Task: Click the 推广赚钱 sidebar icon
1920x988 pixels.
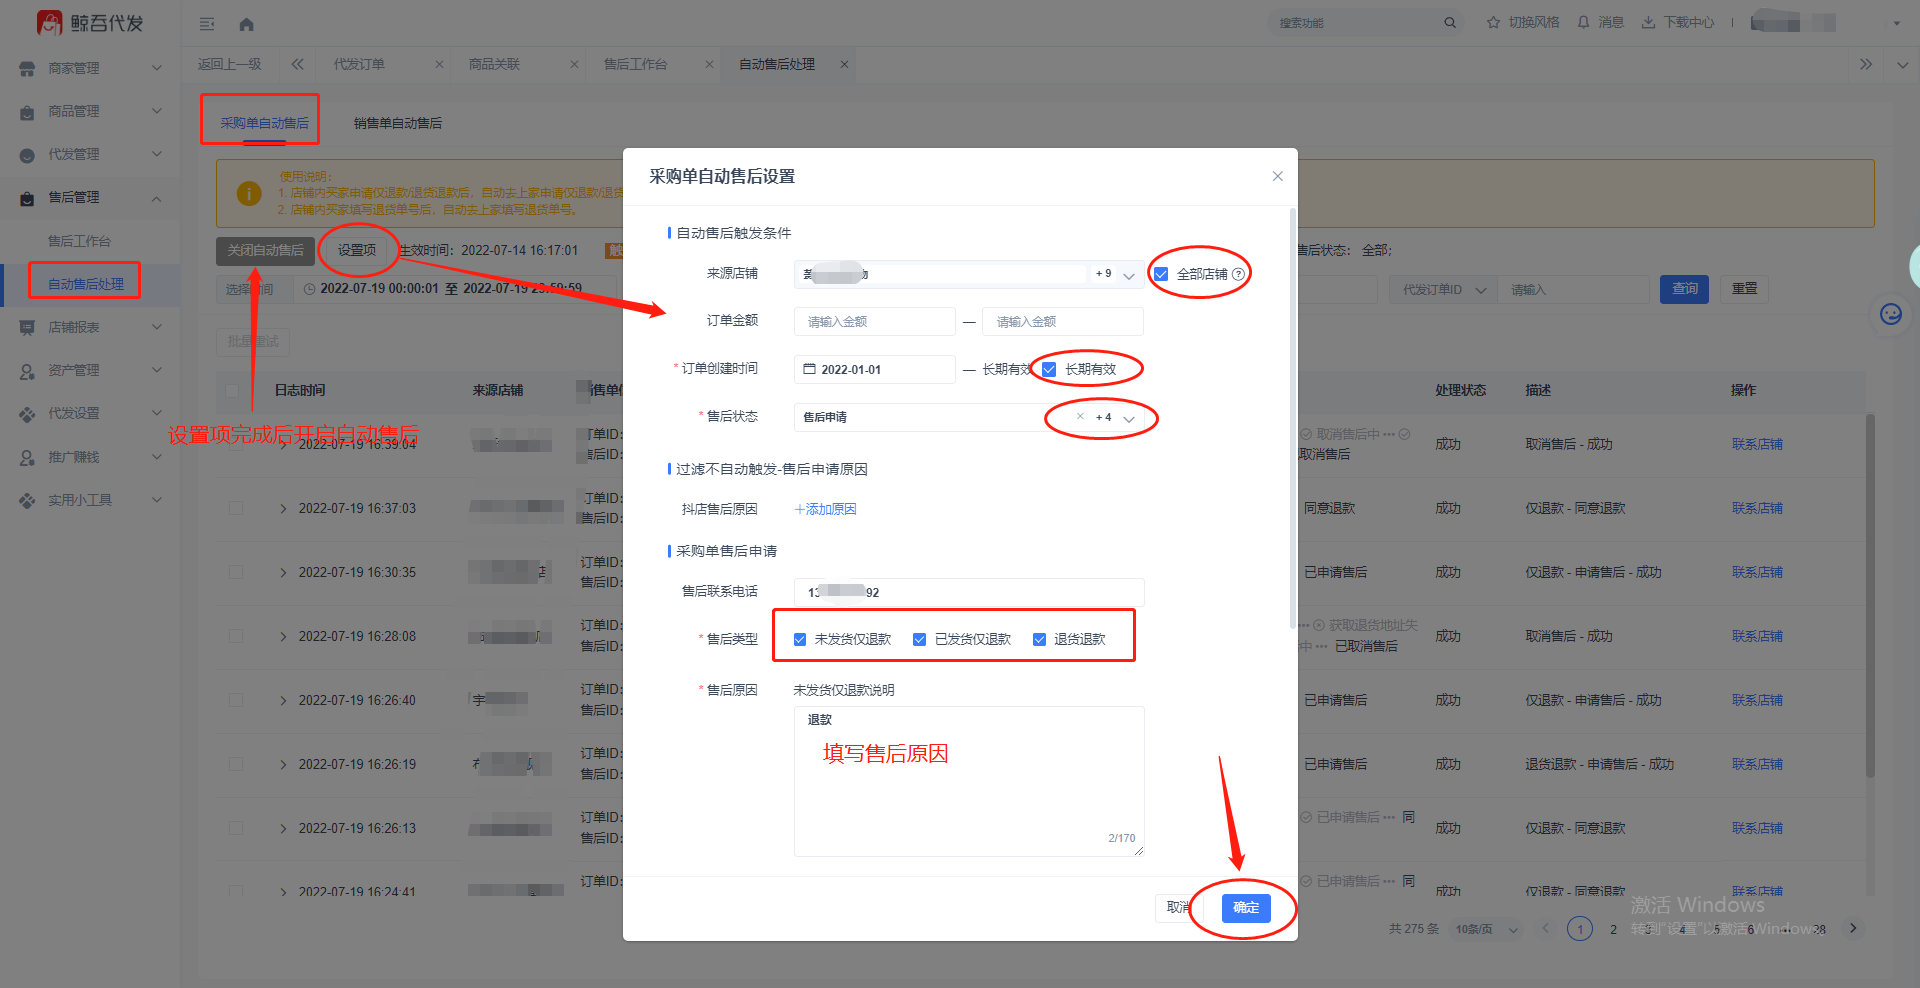Action: (27, 457)
